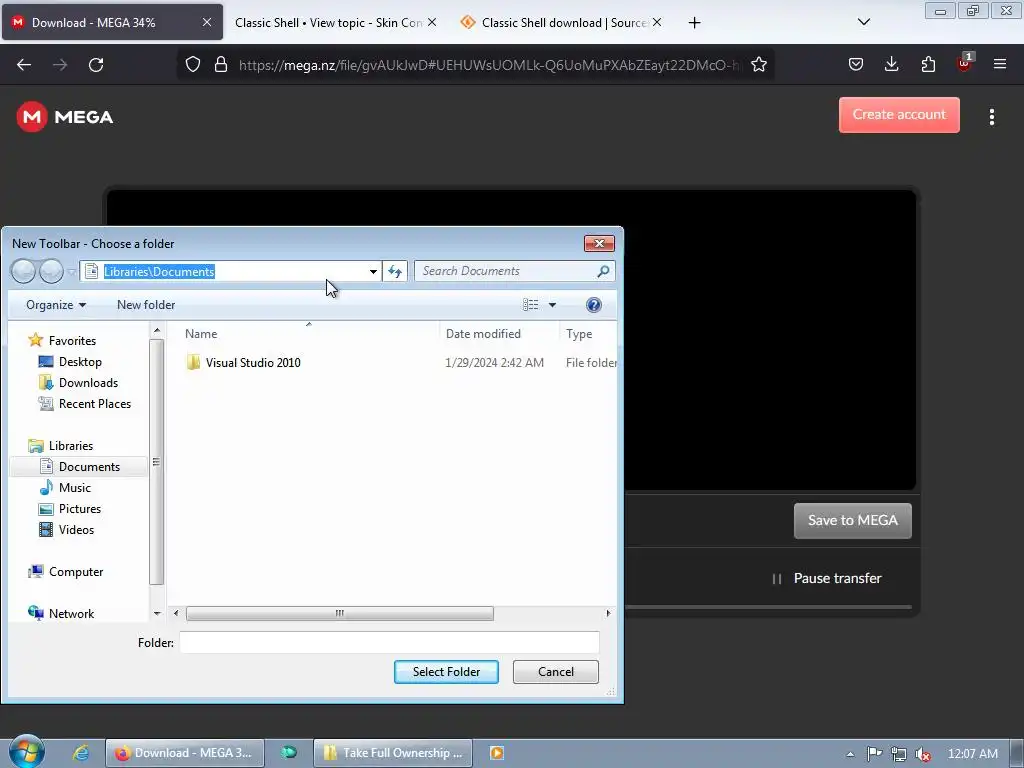Select Pictures library
The width and height of the screenshot is (1024, 768).
click(x=70, y=509)
